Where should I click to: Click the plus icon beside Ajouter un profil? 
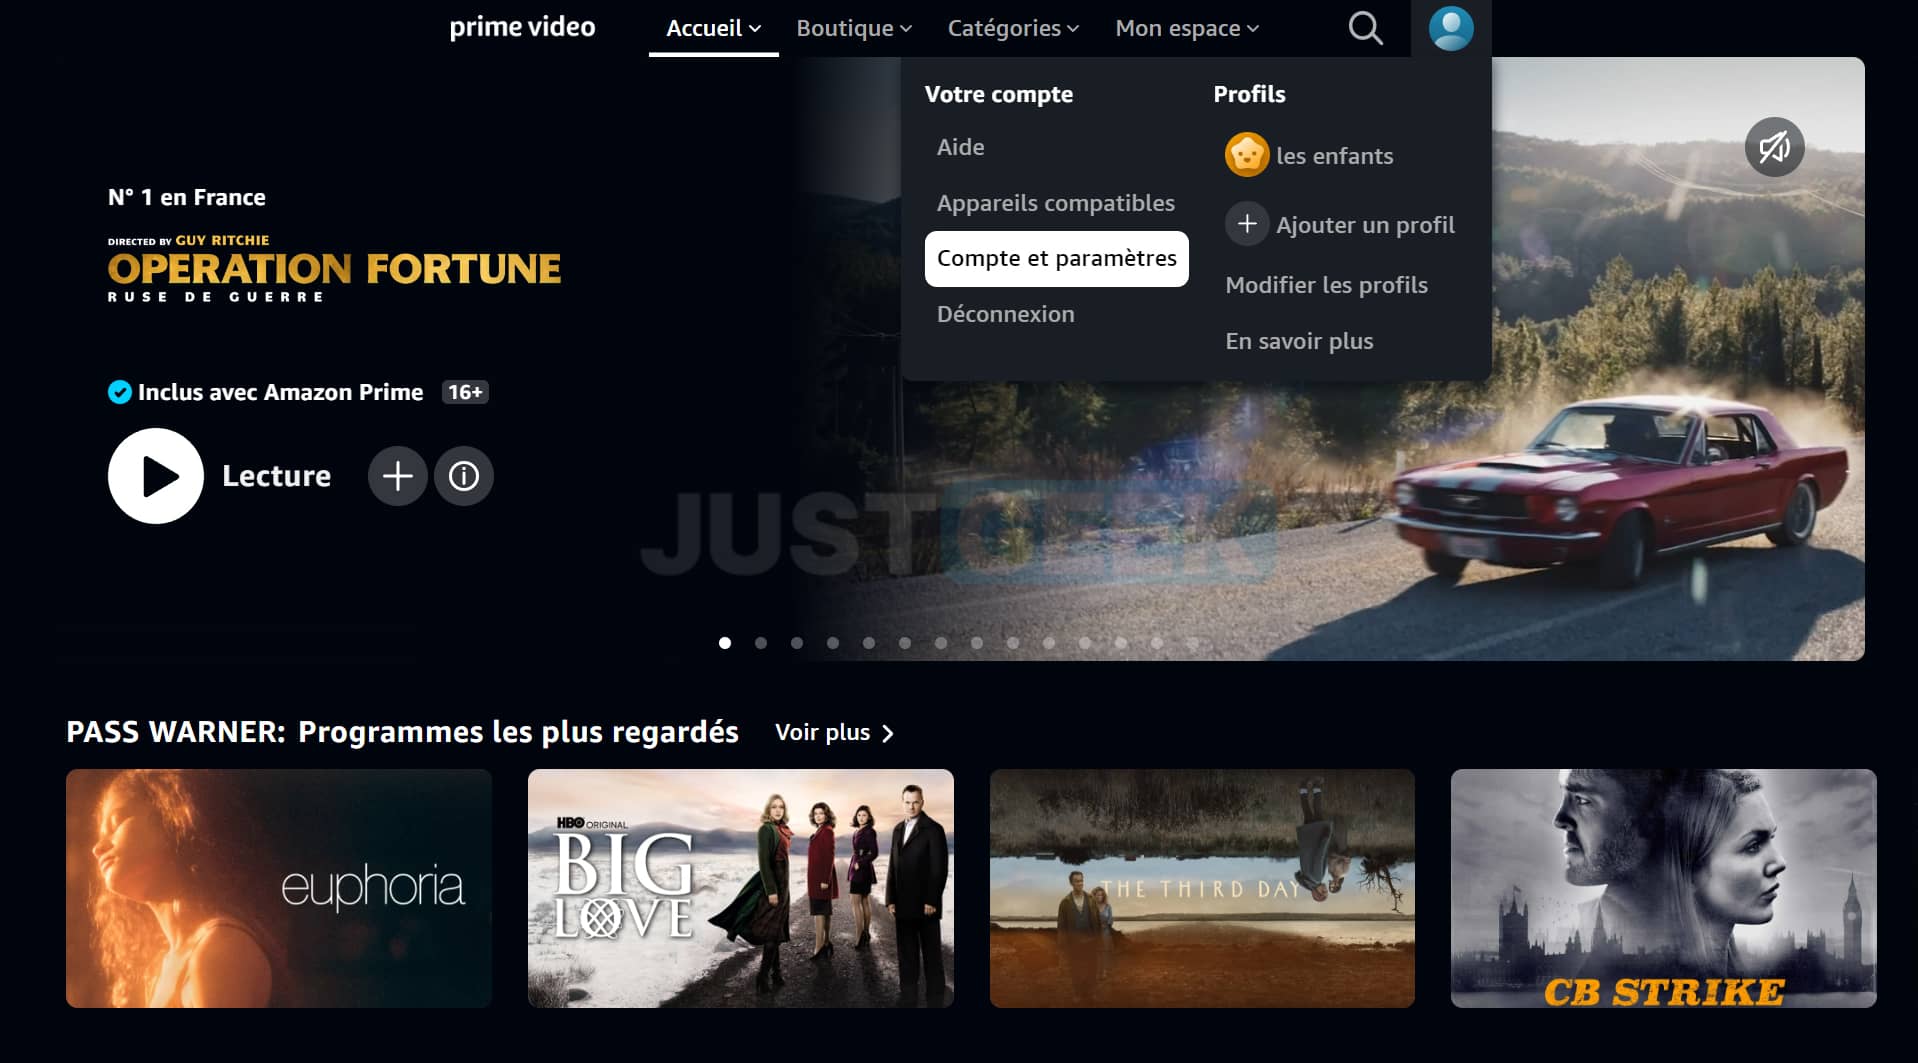1246,224
